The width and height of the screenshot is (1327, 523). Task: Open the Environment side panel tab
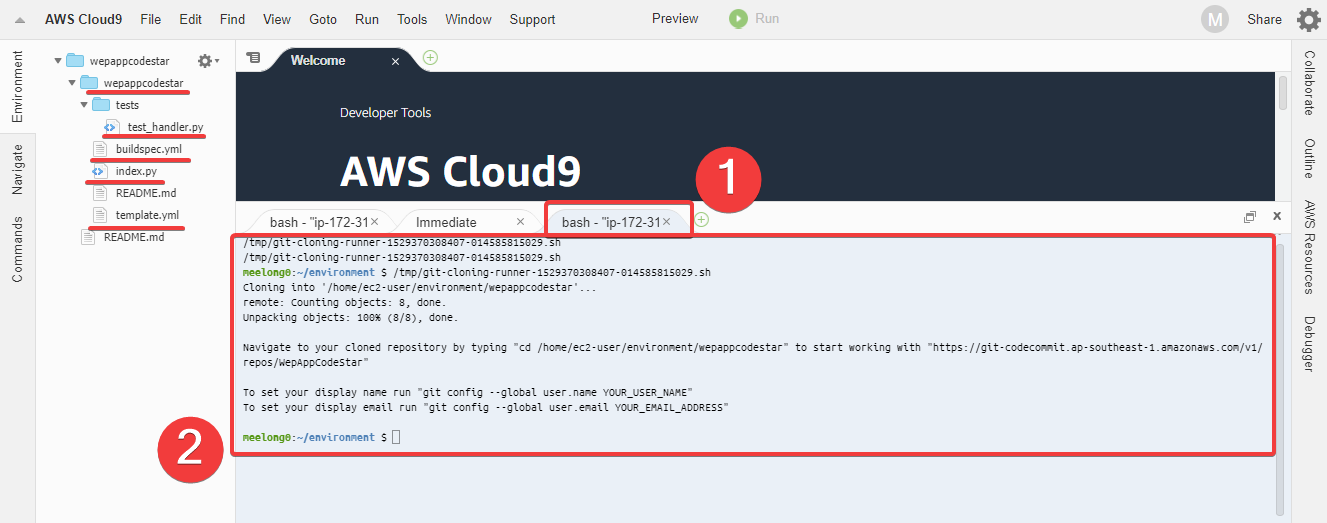point(17,87)
